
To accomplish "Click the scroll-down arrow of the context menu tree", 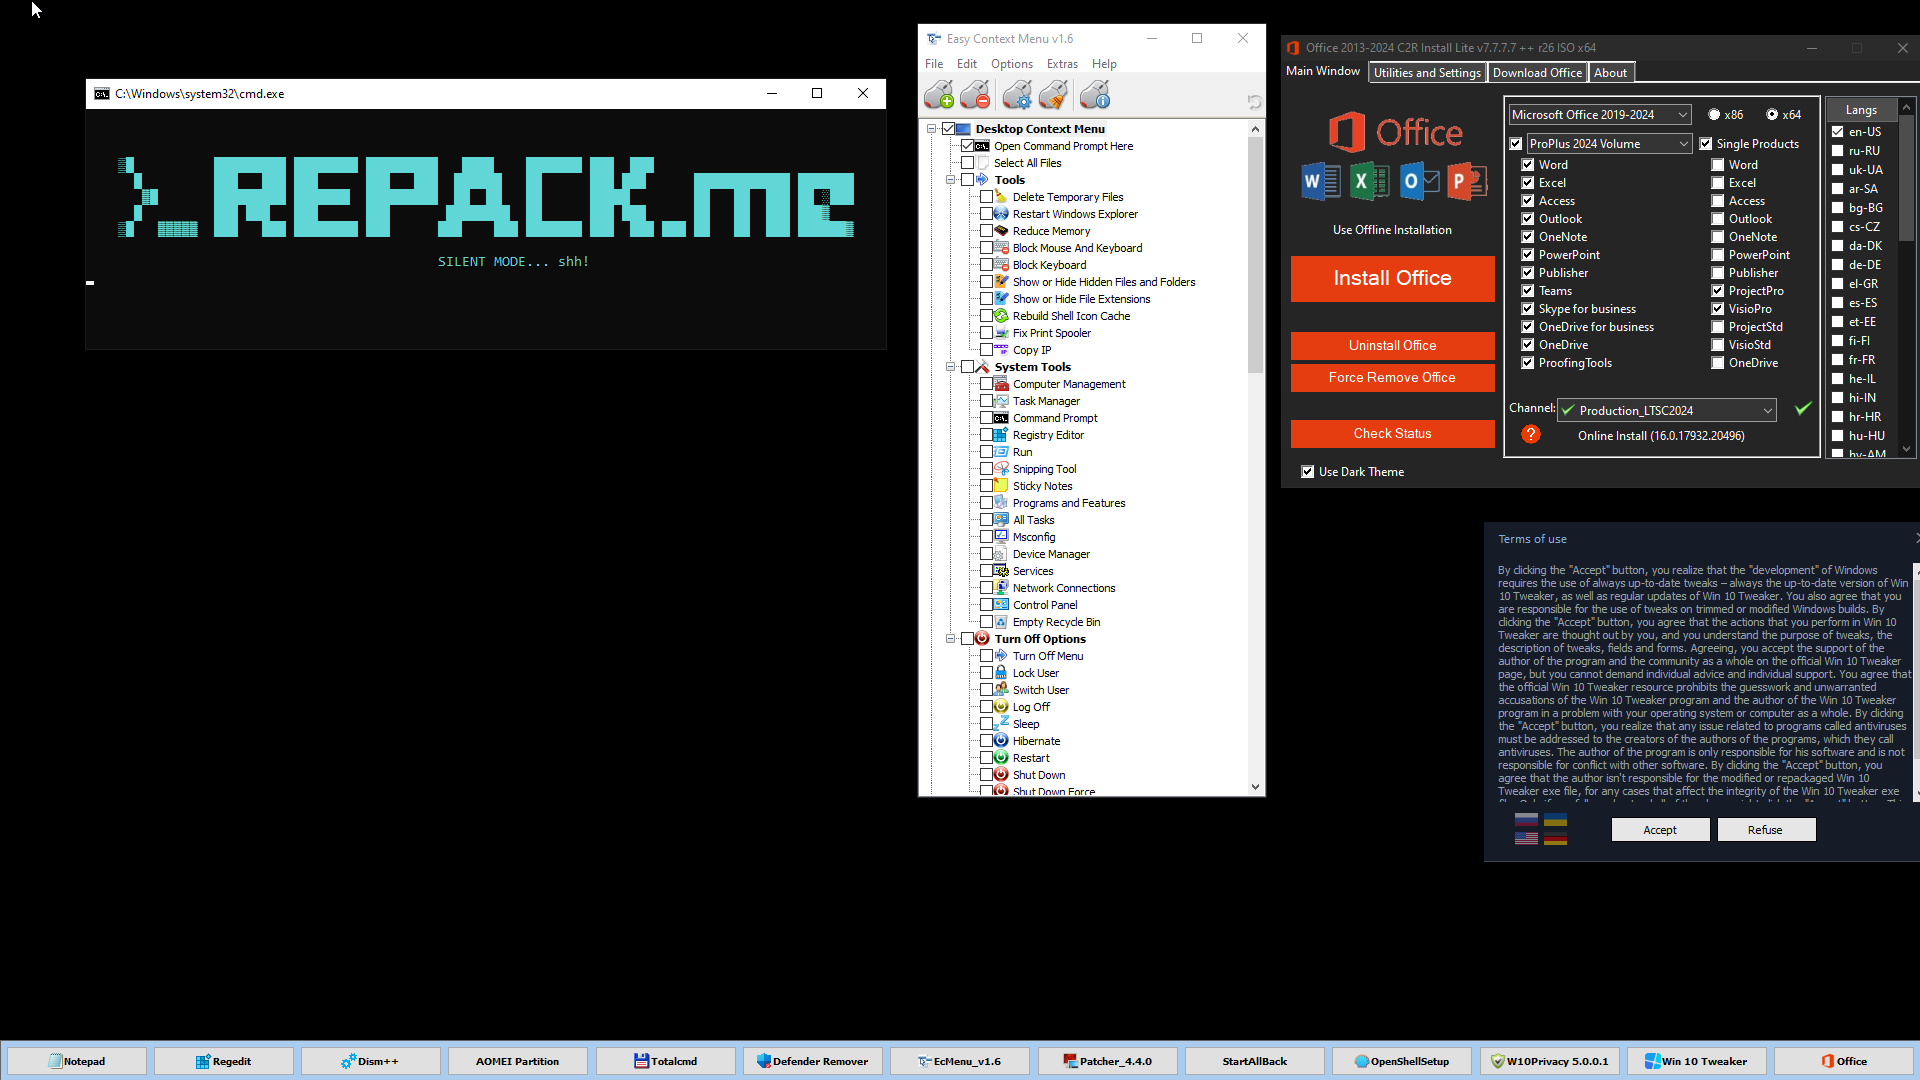I will [1256, 787].
